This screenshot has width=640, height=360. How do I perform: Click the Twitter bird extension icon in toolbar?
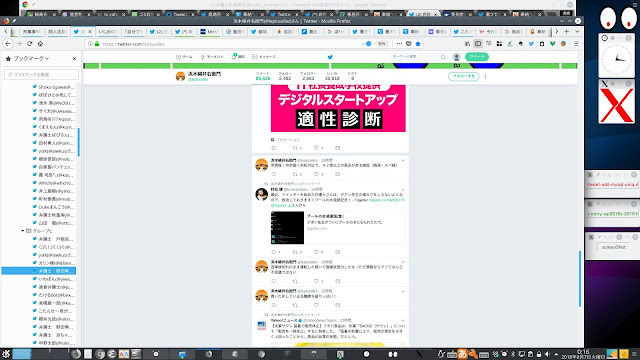tap(531, 44)
